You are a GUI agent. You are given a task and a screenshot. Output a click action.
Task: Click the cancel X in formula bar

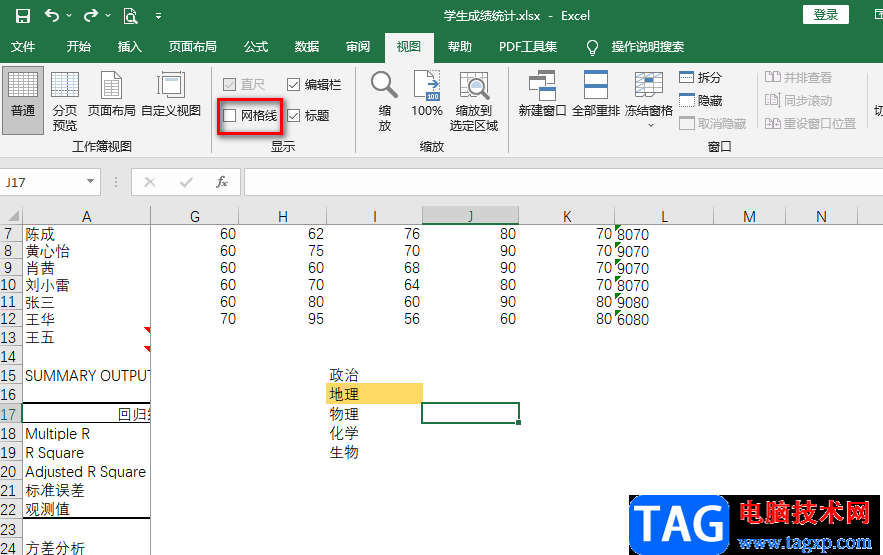(150, 182)
